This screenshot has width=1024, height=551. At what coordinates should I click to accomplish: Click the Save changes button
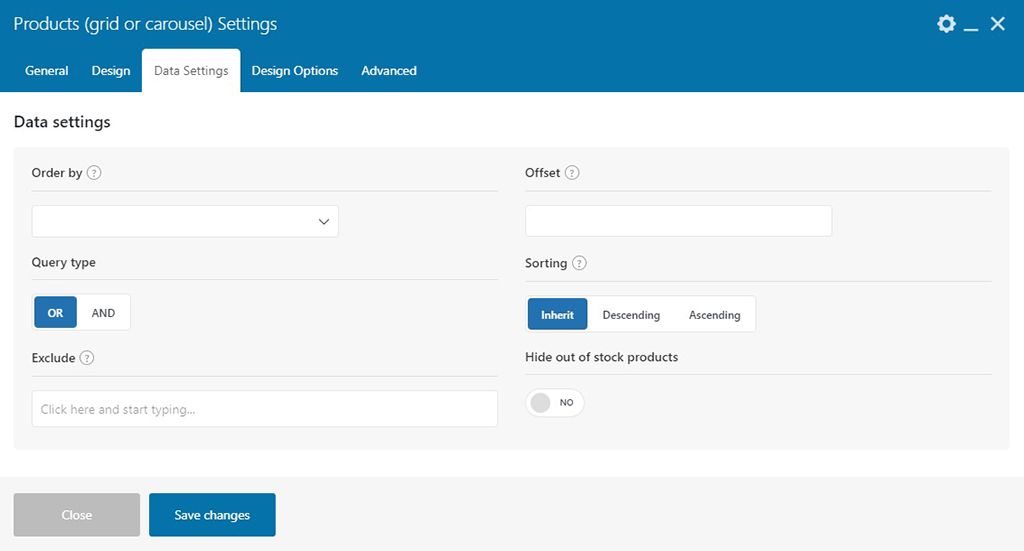212,515
